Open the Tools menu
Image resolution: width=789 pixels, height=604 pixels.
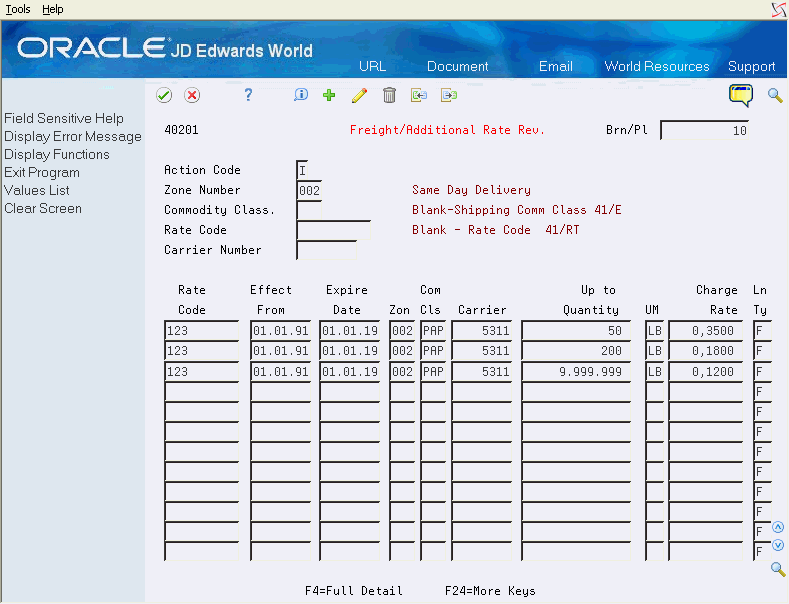click(x=18, y=9)
